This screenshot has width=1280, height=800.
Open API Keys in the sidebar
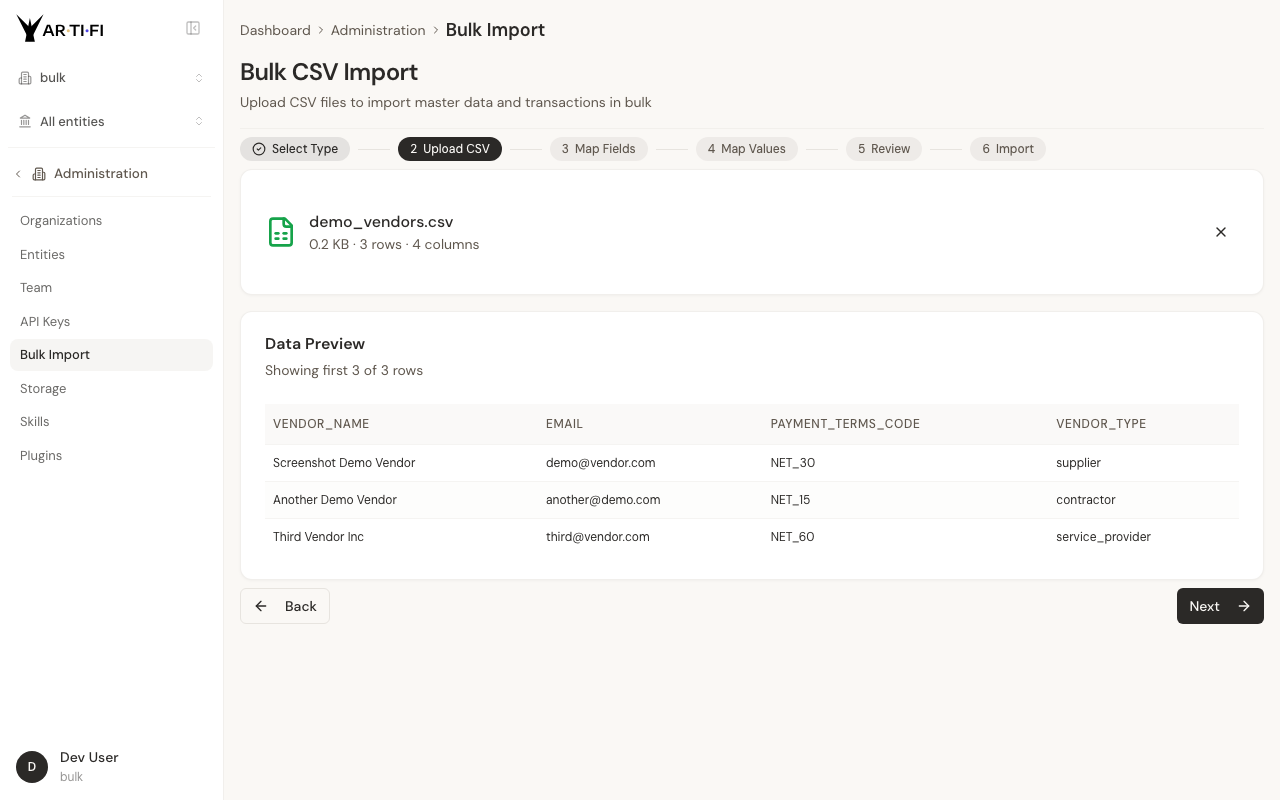click(45, 321)
